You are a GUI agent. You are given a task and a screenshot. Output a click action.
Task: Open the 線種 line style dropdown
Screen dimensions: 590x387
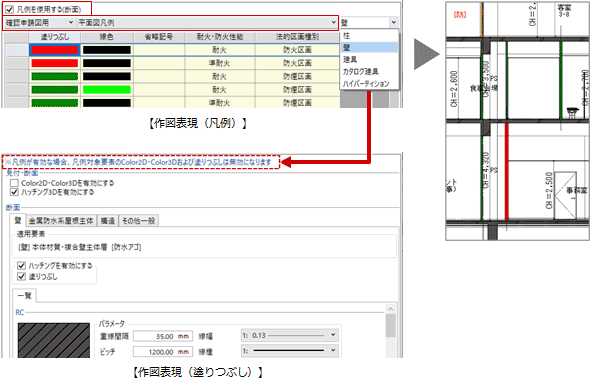[289, 351]
